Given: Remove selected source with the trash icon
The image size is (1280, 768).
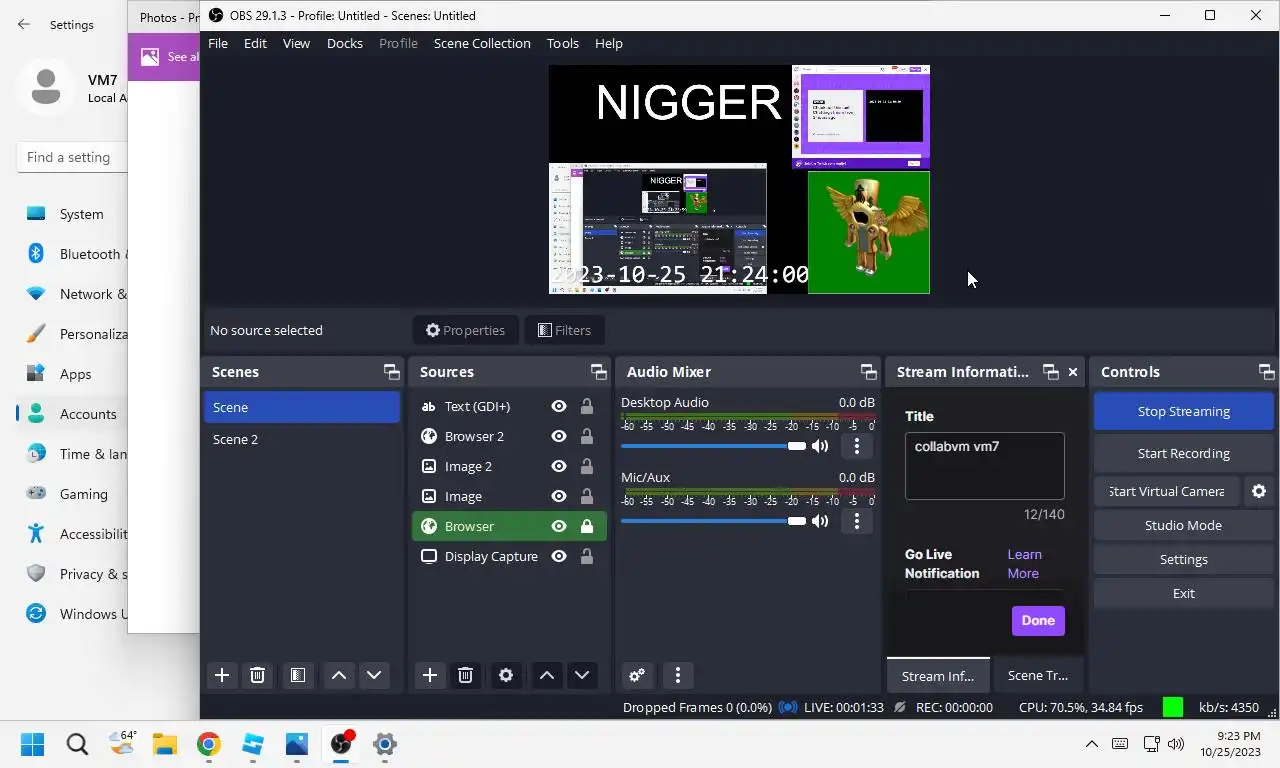Looking at the screenshot, I should click(x=465, y=675).
